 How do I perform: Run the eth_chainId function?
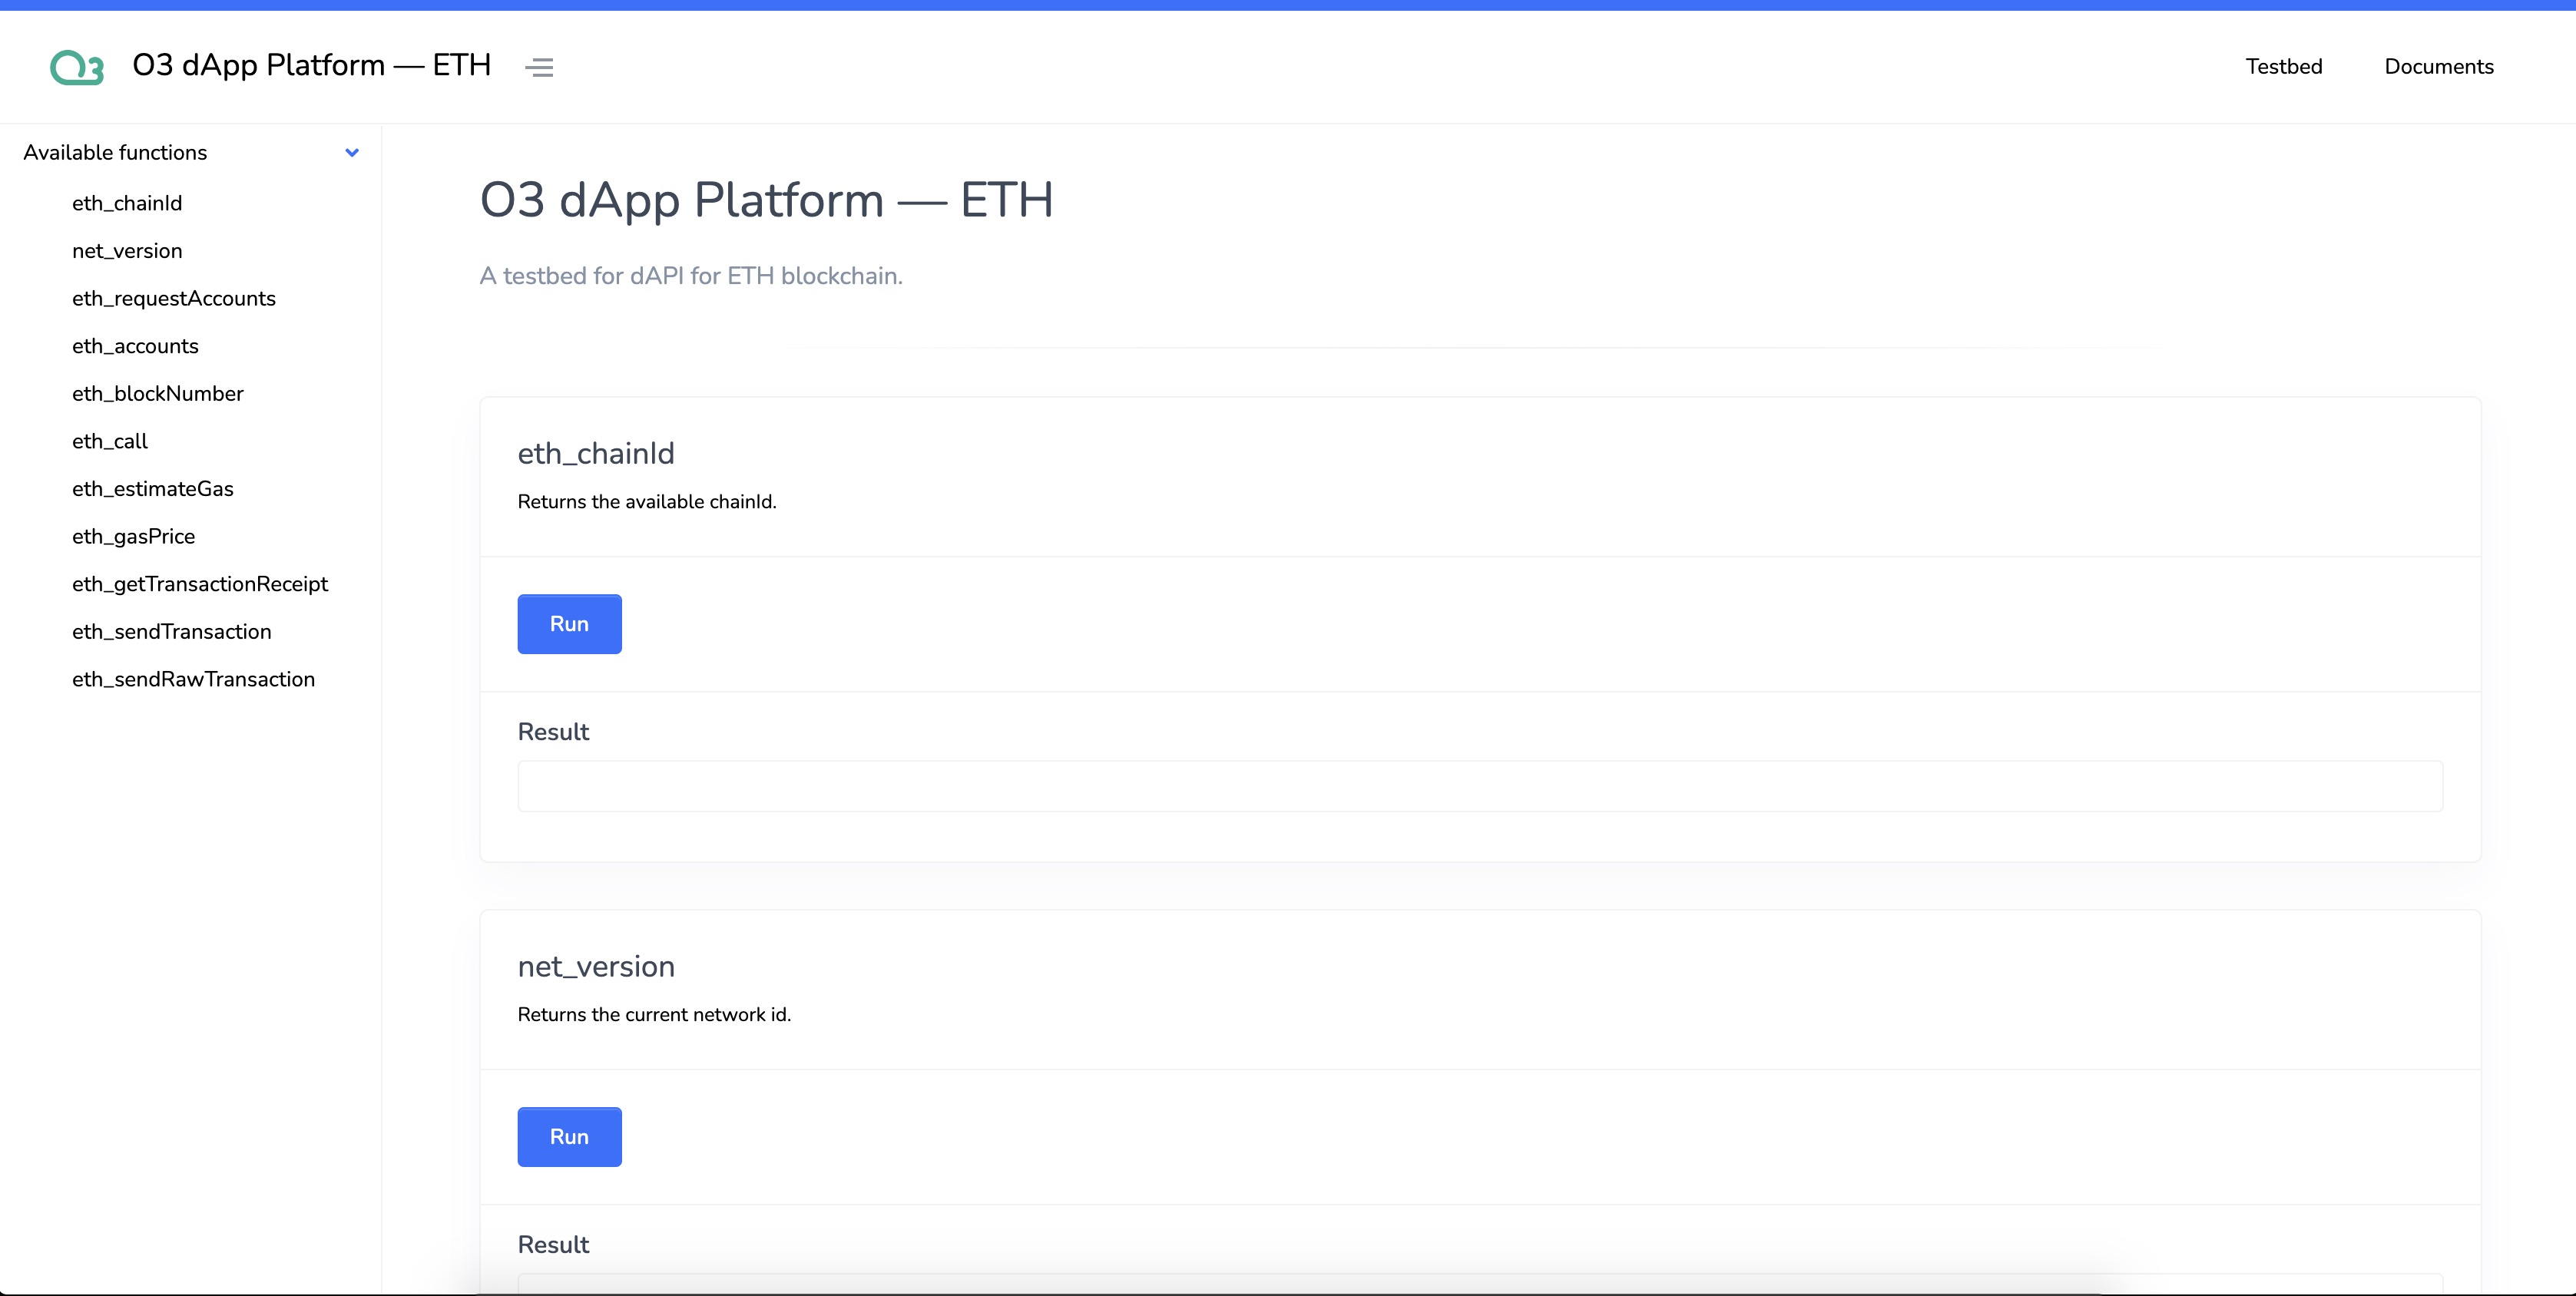[569, 624]
